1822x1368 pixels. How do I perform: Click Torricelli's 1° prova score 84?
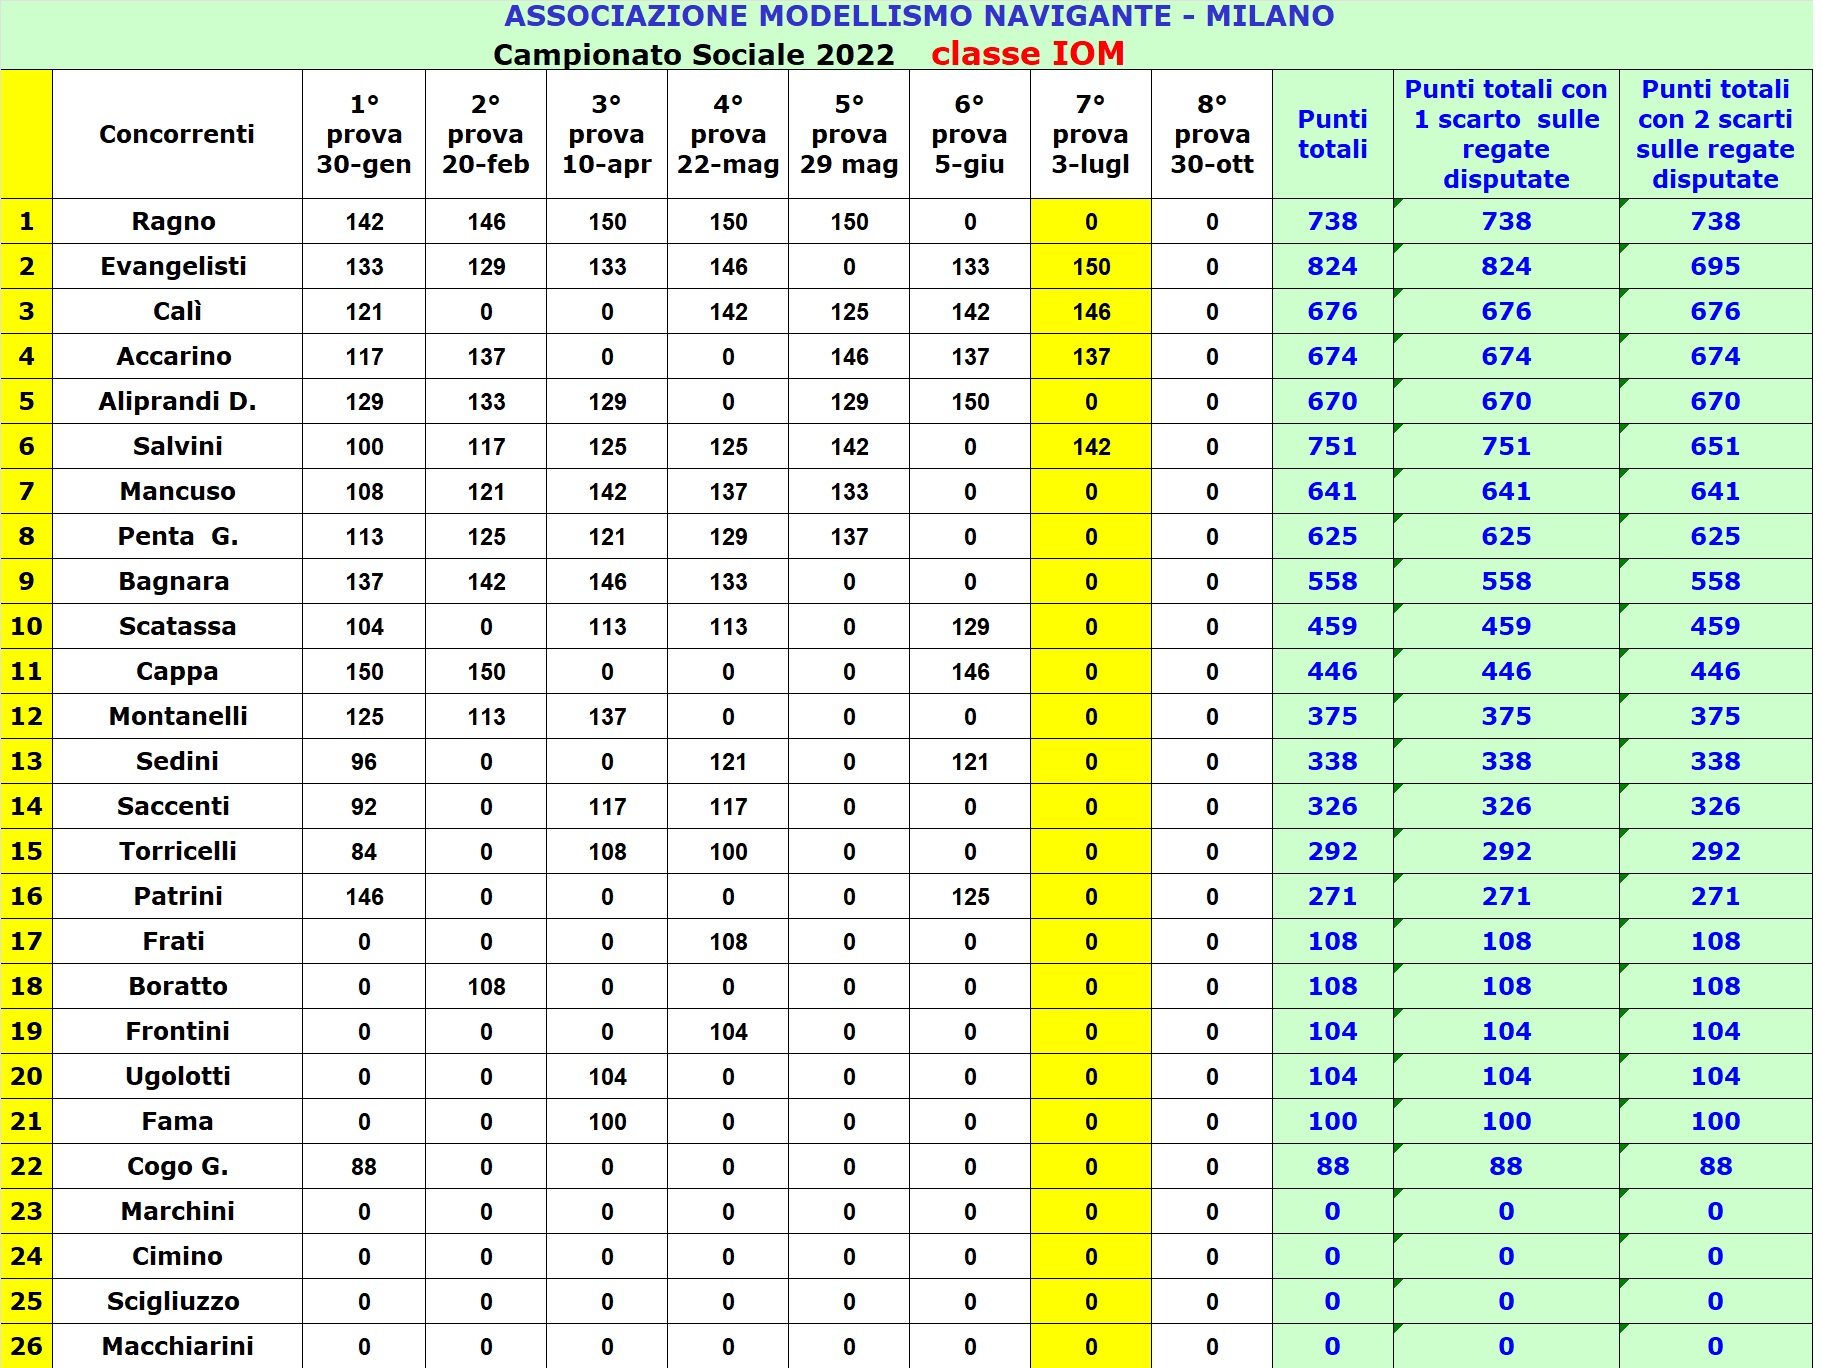tap(364, 852)
